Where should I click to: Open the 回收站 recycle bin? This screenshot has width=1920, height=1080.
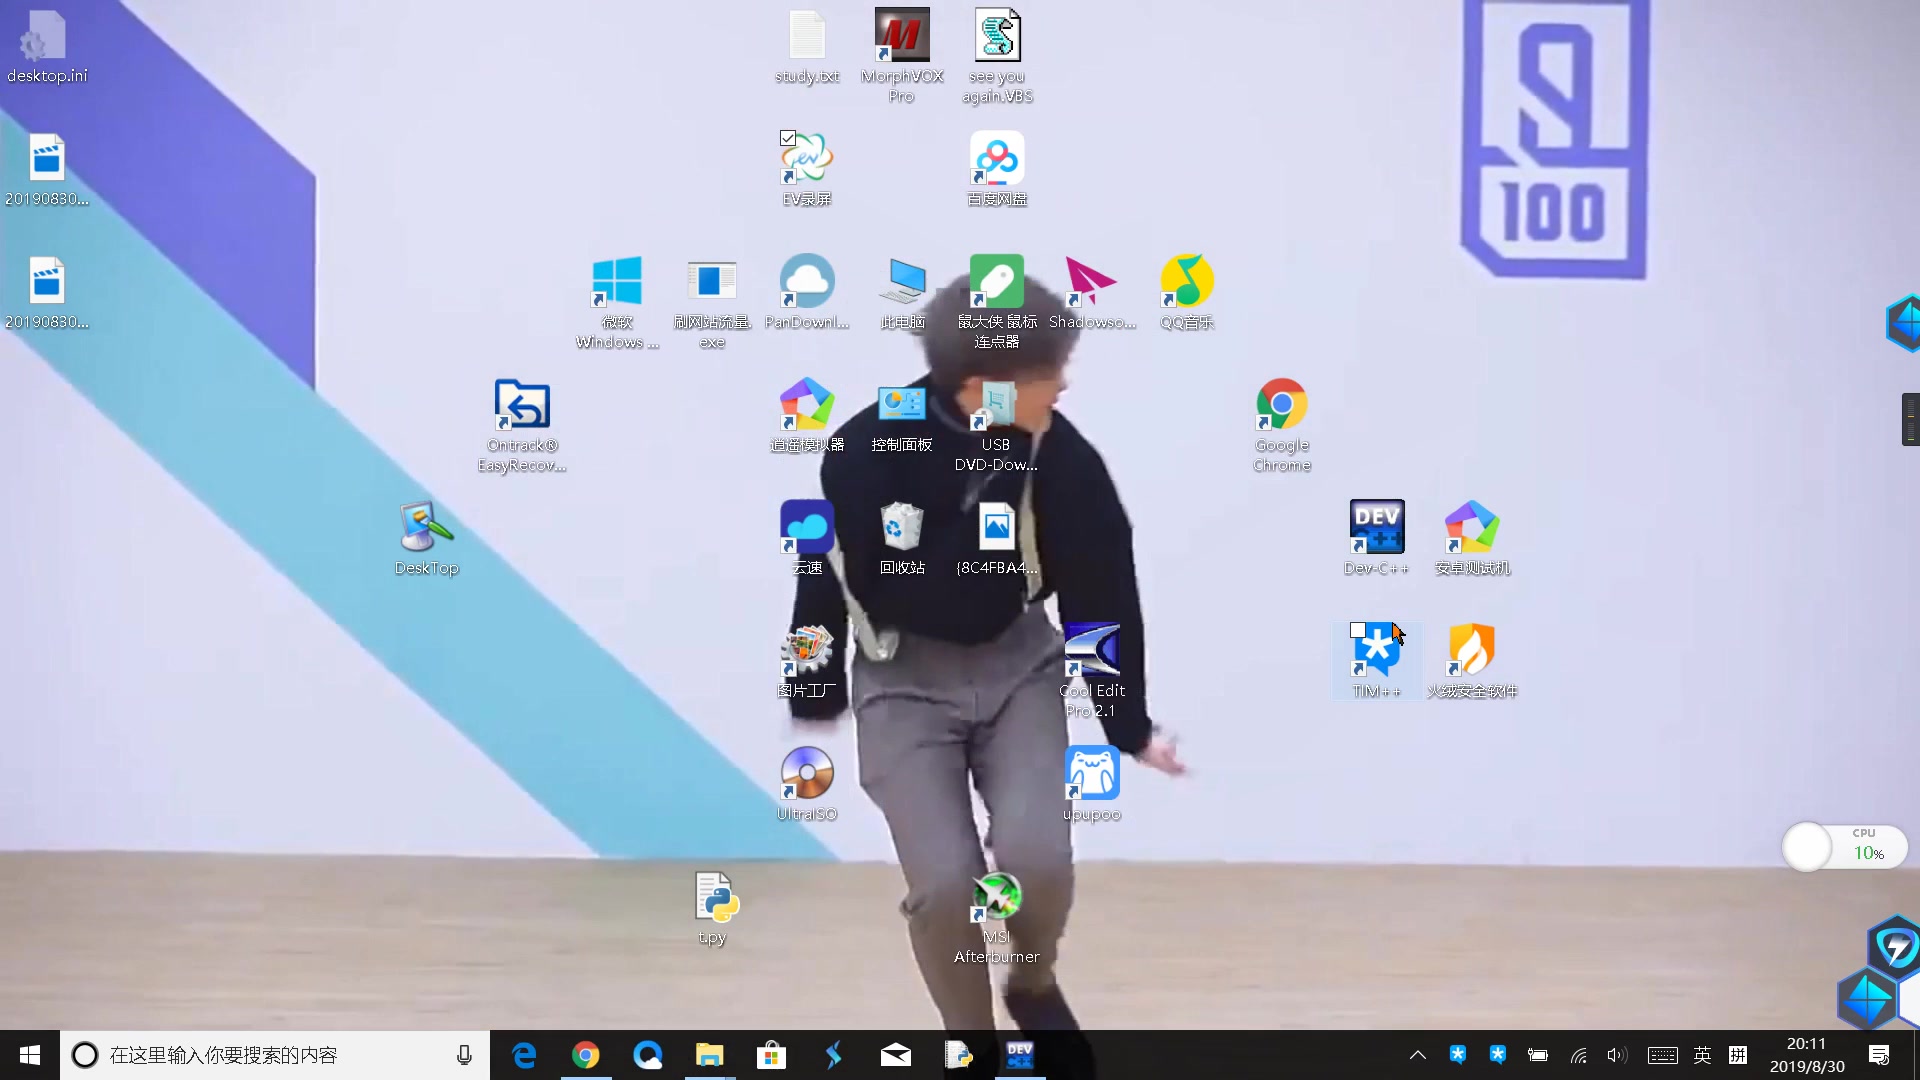click(901, 527)
